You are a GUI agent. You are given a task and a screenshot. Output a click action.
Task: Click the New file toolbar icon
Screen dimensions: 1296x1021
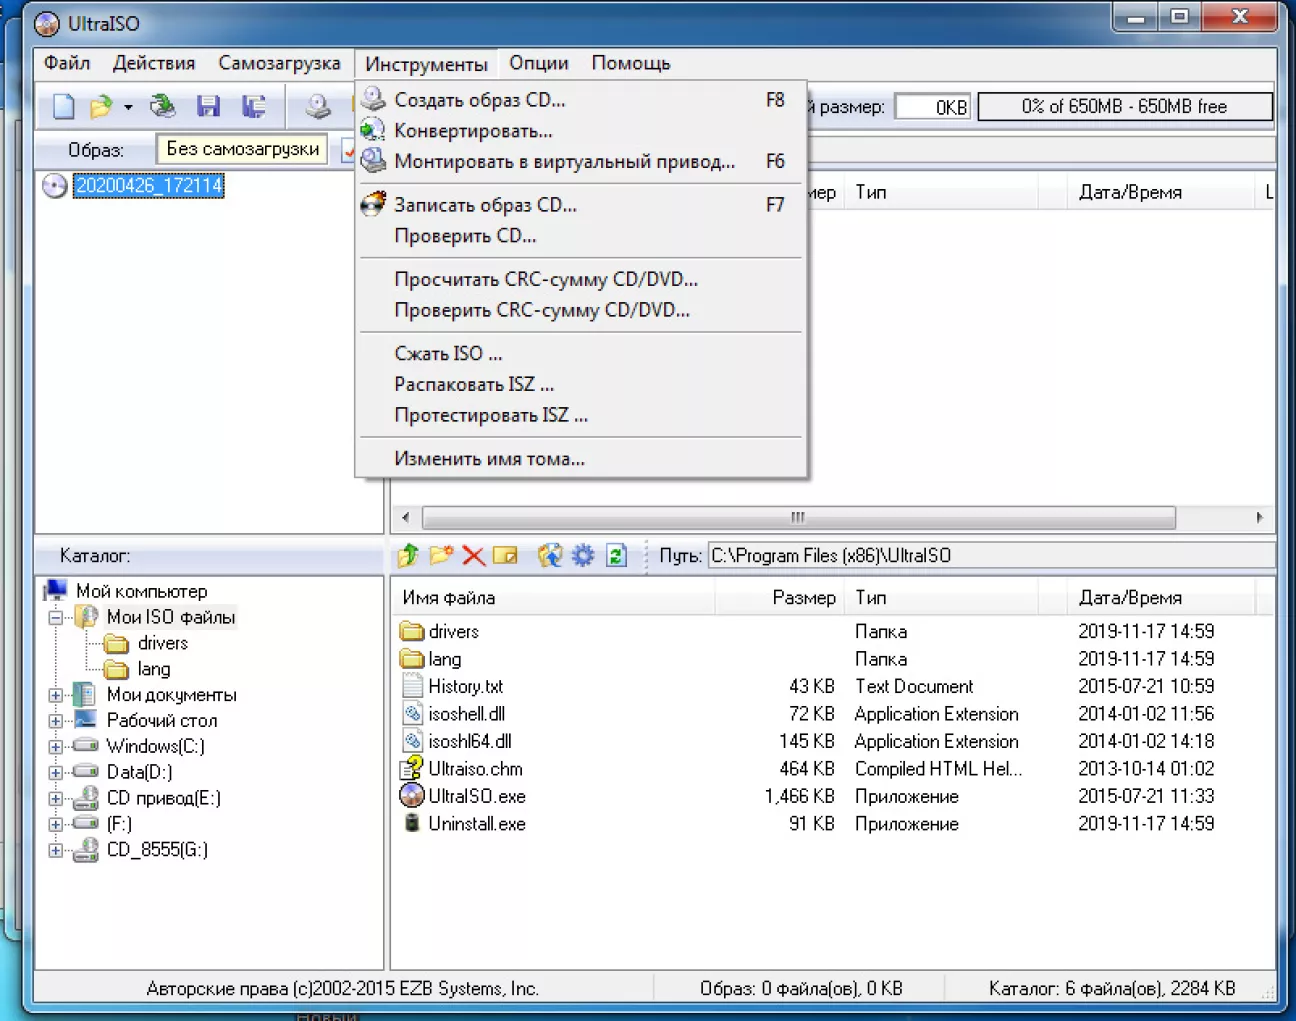pyautogui.click(x=63, y=106)
